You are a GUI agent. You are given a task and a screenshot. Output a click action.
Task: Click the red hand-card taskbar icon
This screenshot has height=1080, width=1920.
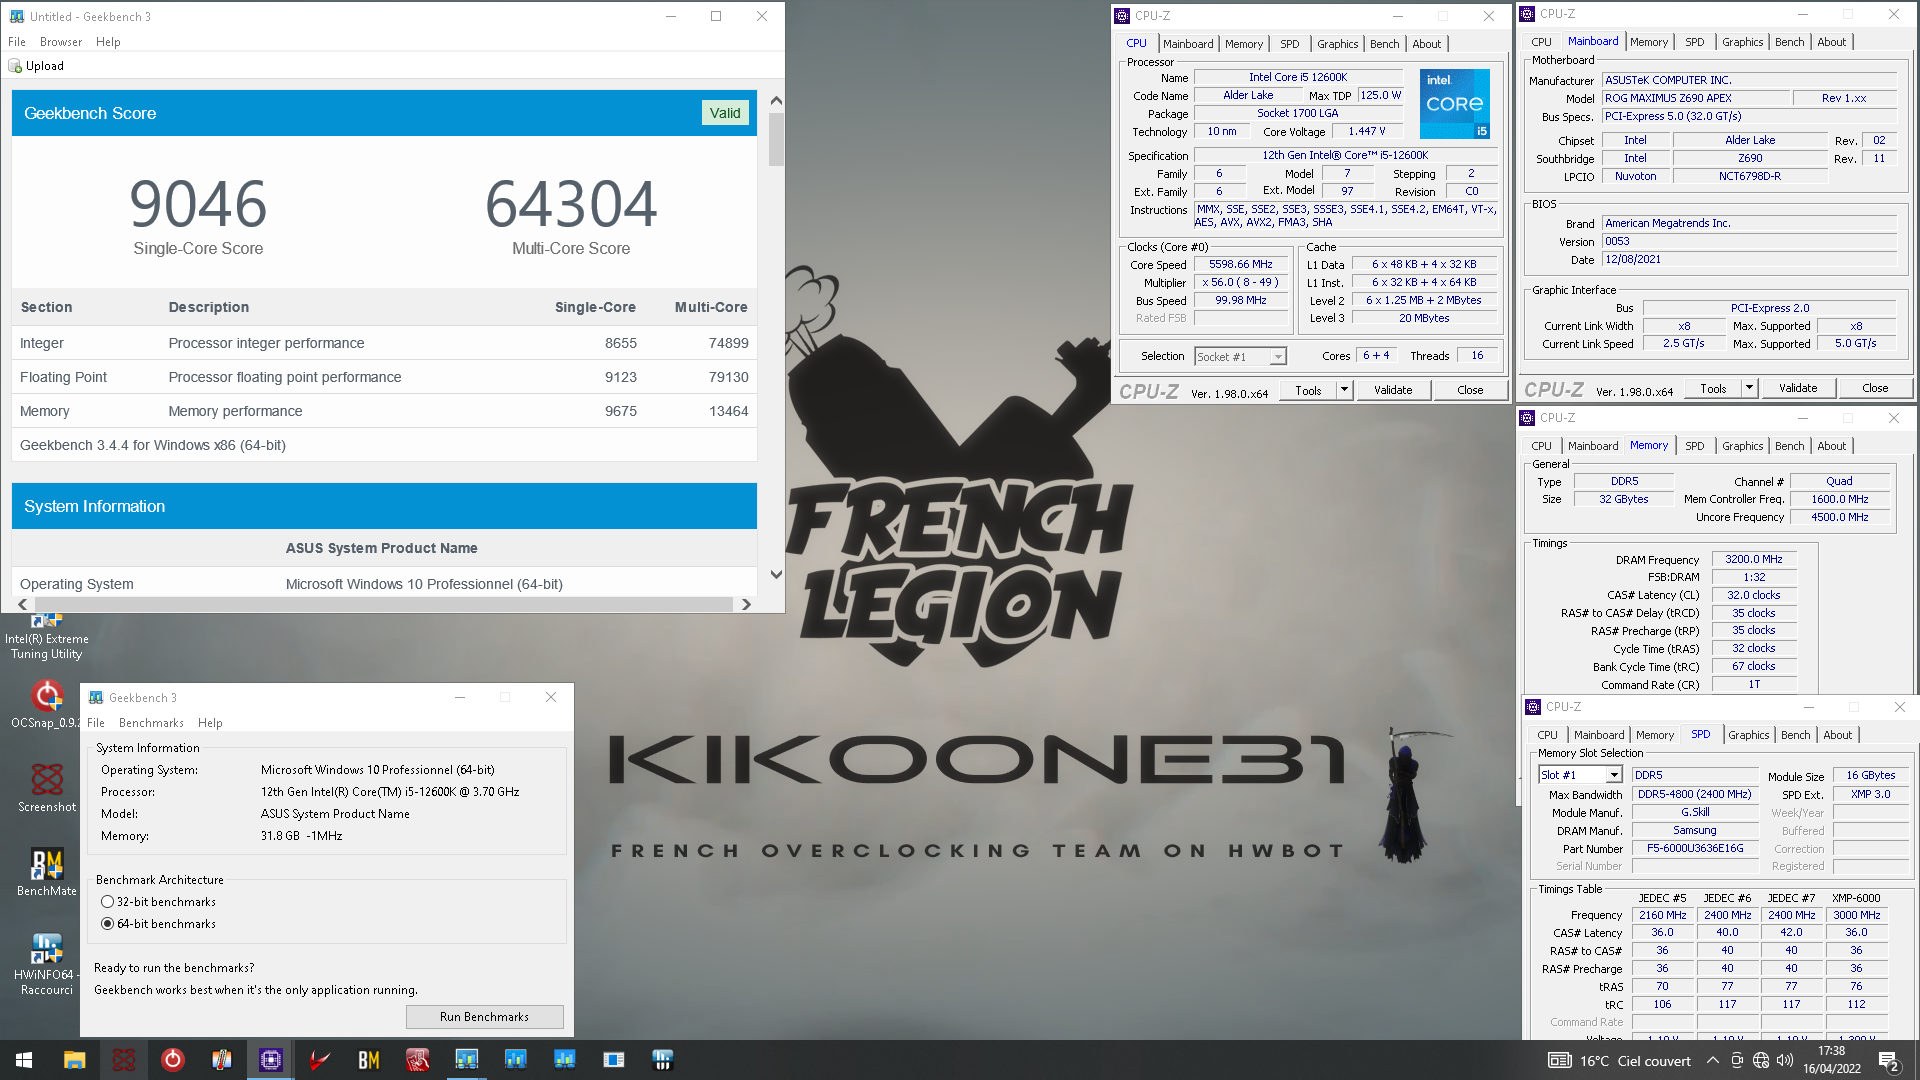tap(417, 1060)
